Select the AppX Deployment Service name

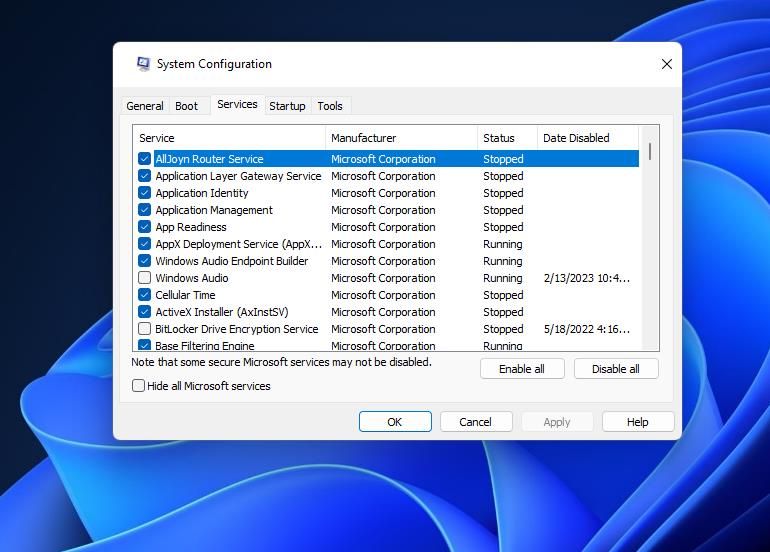point(239,244)
